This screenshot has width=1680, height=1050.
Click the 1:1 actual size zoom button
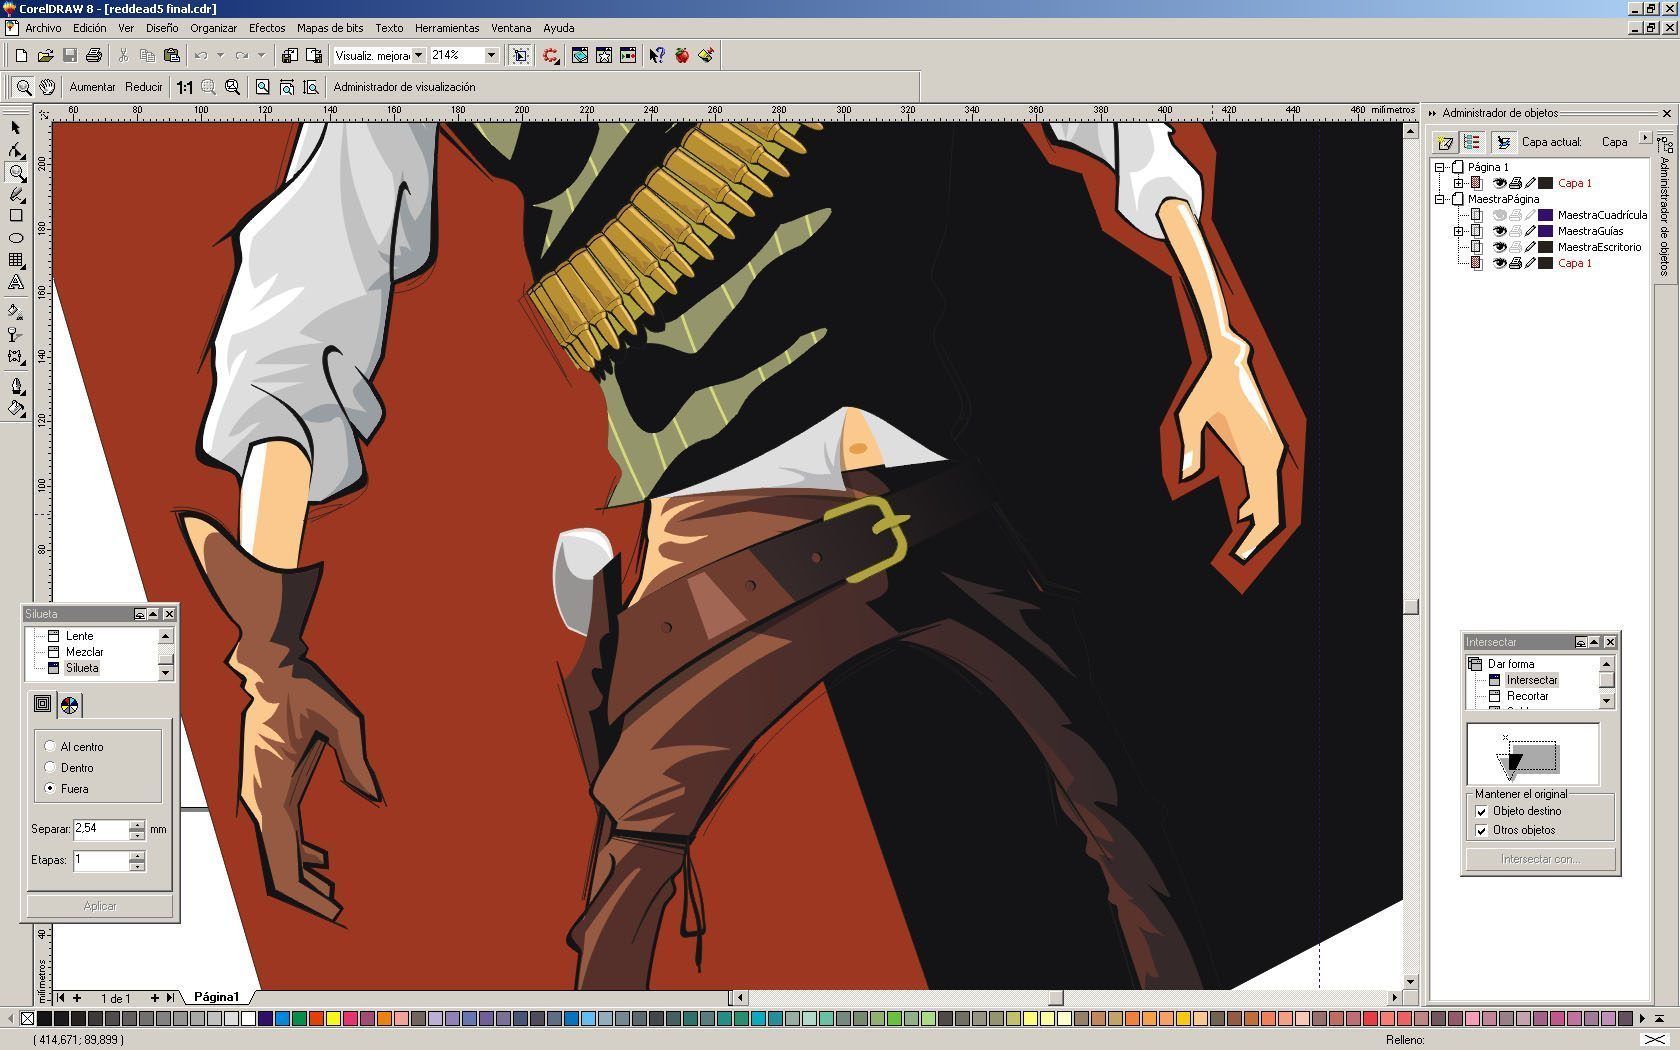185,87
